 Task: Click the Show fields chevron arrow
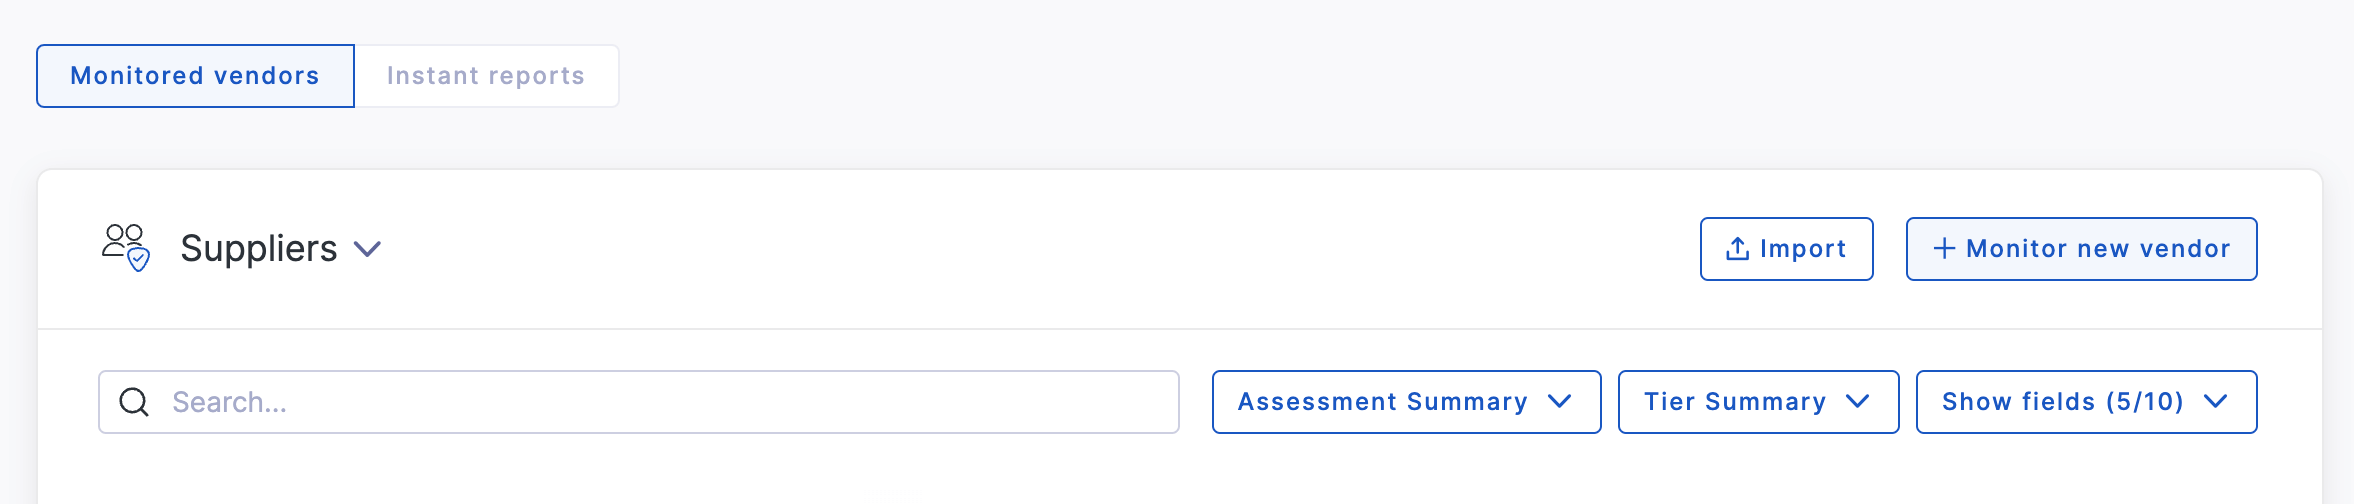coord(2216,401)
